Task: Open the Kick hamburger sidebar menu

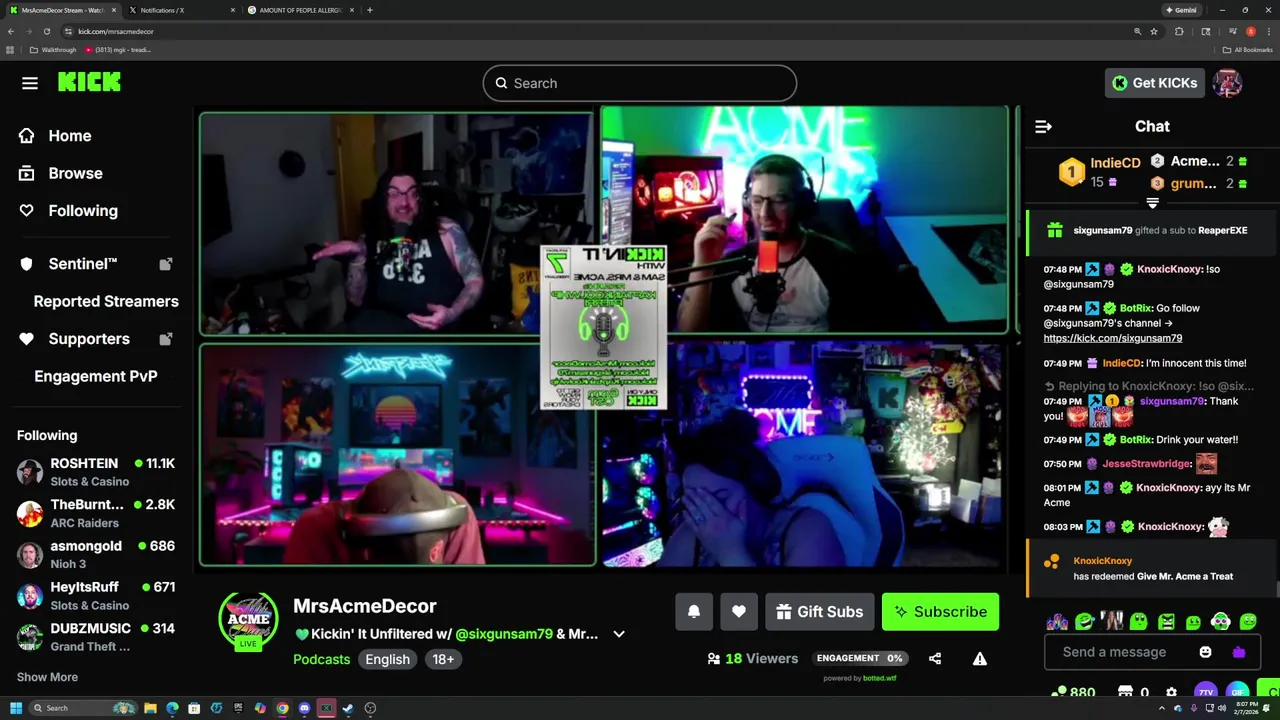Action: (x=30, y=83)
